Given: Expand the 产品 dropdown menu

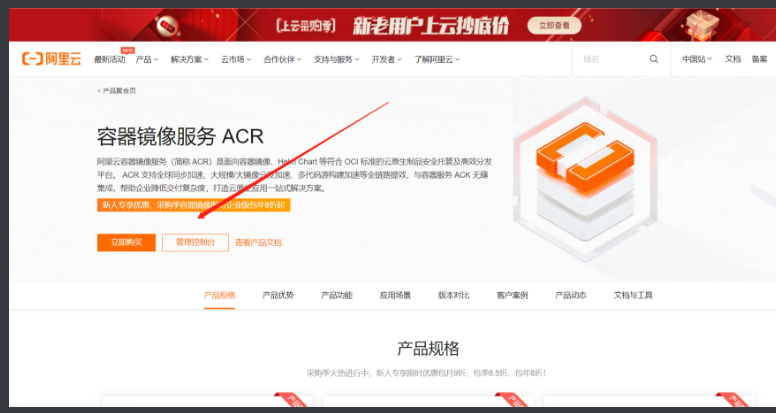Looking at the screenshot, I should [x=146, y=59].
